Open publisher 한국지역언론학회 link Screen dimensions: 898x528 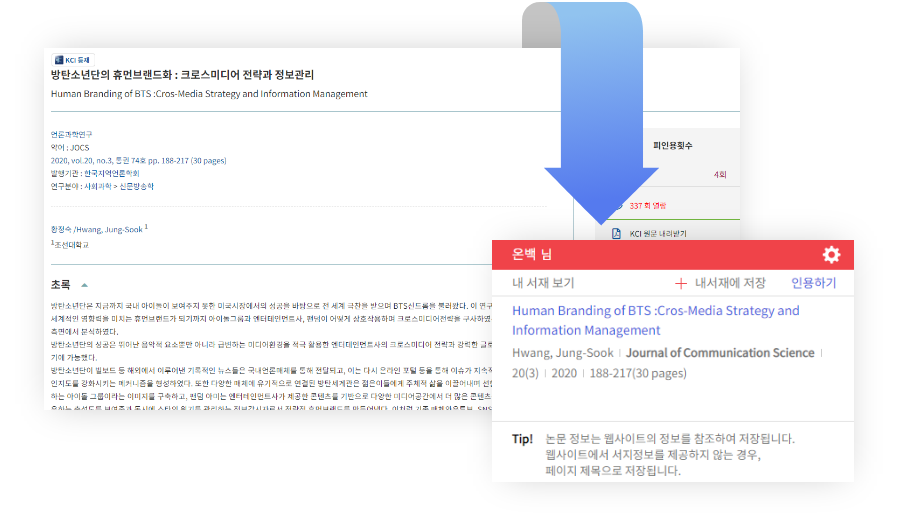pos(112,173)
